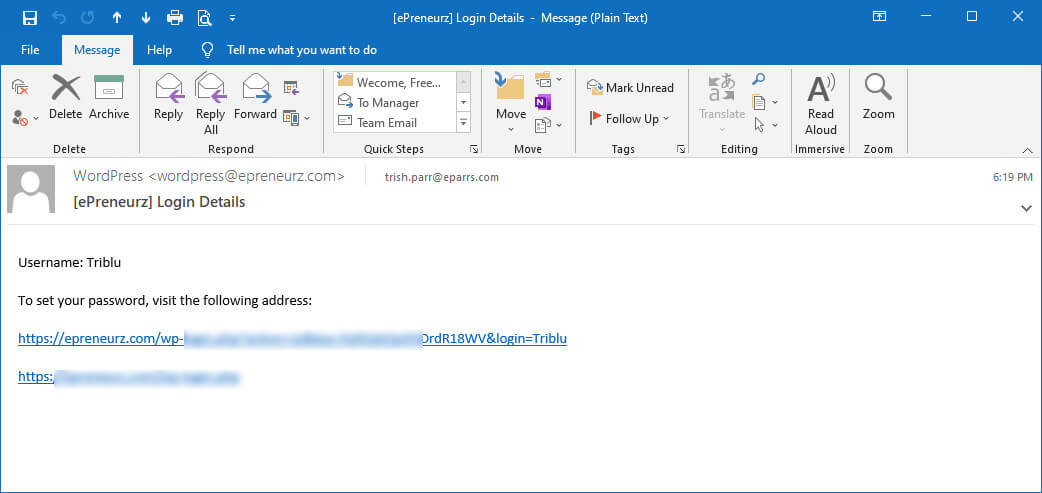Redo using the title bar redo arrow
Image resolution: width=1042 pixels, height=493 pixels.
(x=88, y=18)
